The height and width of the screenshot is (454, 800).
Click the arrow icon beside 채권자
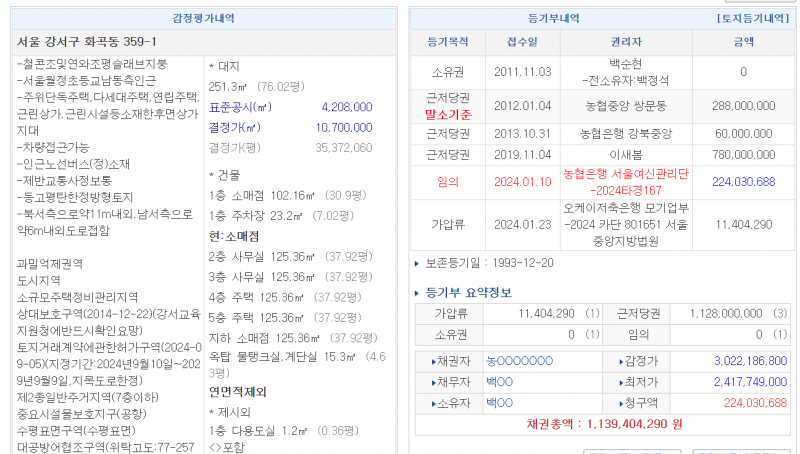pyautogui.click(x=436, y=361)
